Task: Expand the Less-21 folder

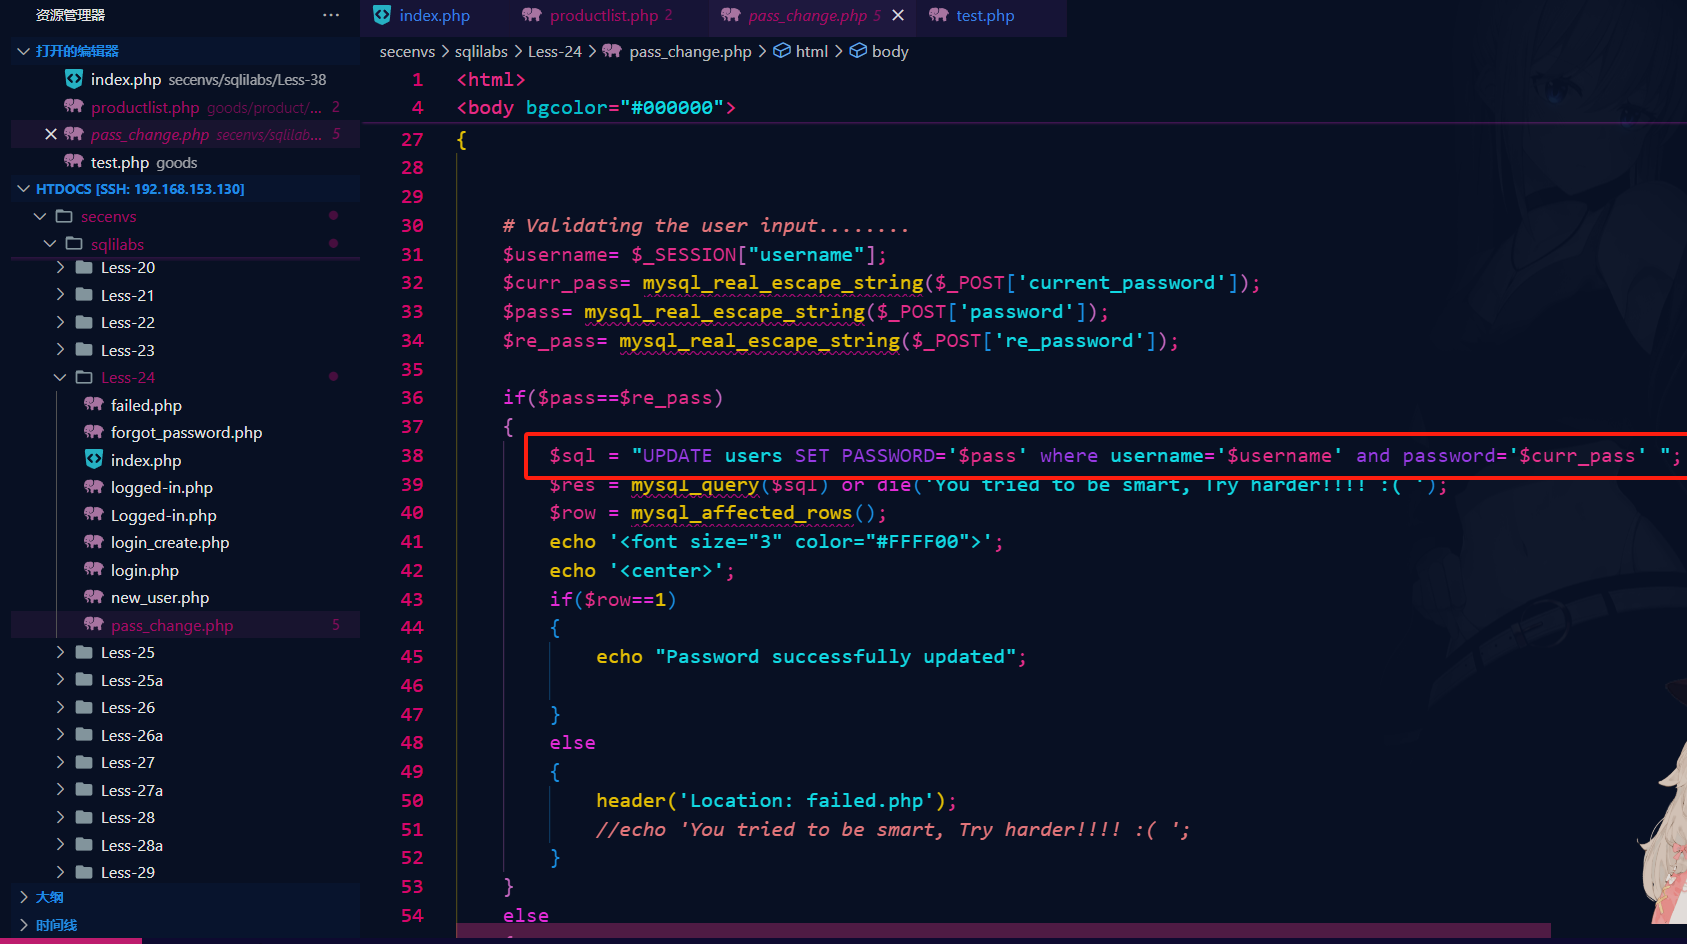Action: tap(60, 295)
